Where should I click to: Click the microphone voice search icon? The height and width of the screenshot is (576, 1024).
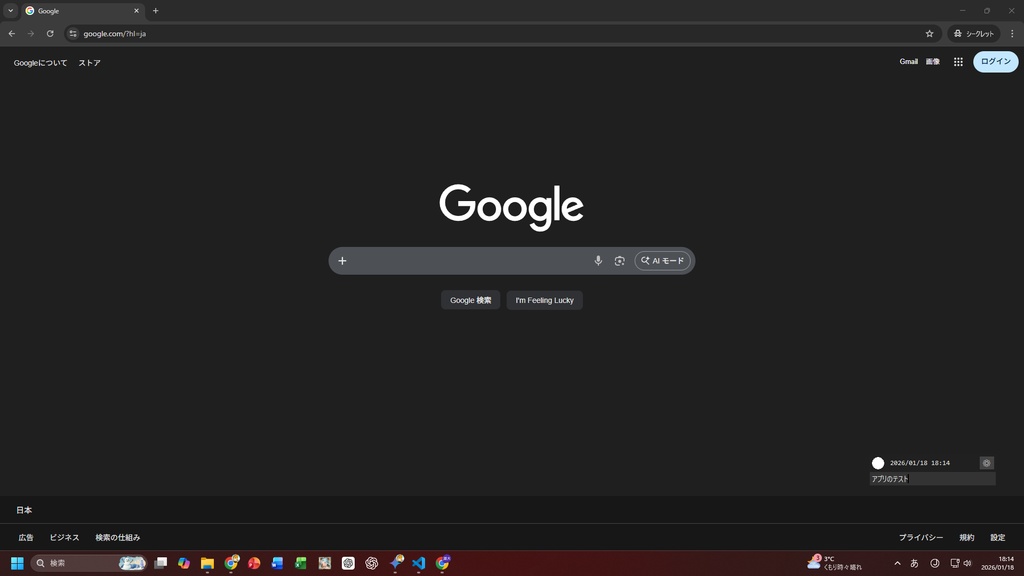pos(598,261)
